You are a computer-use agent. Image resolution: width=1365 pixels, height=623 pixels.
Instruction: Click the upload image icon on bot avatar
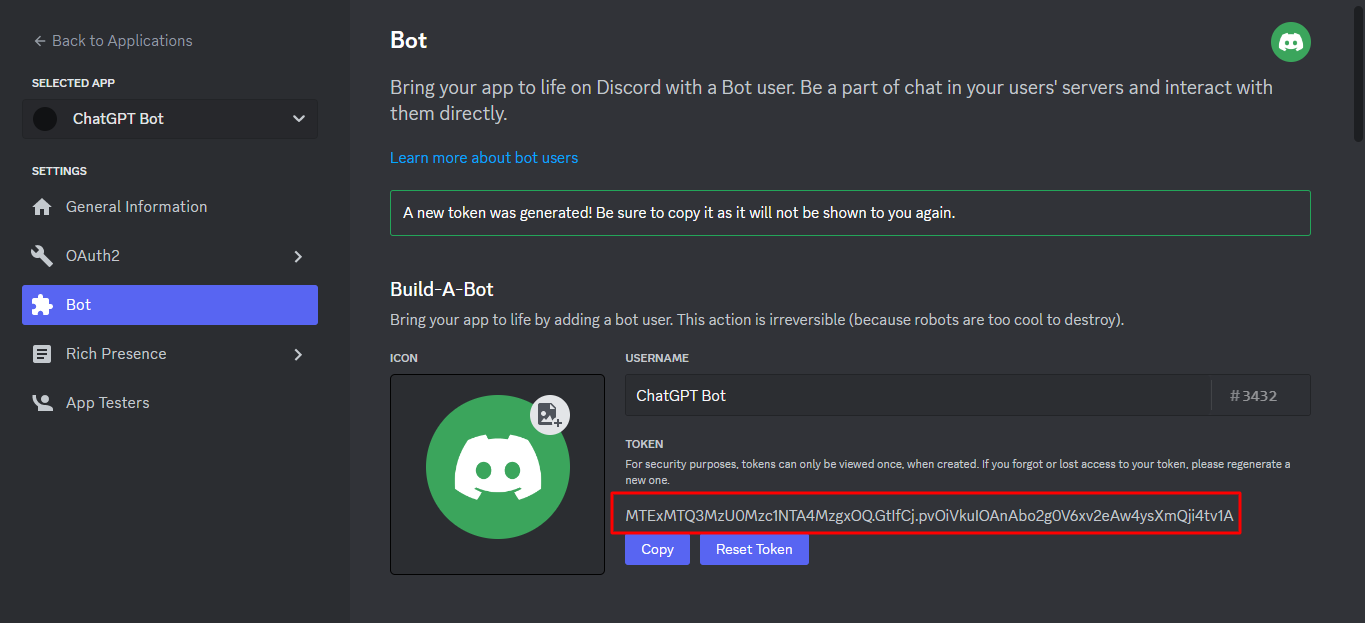[x=549, y=415]
